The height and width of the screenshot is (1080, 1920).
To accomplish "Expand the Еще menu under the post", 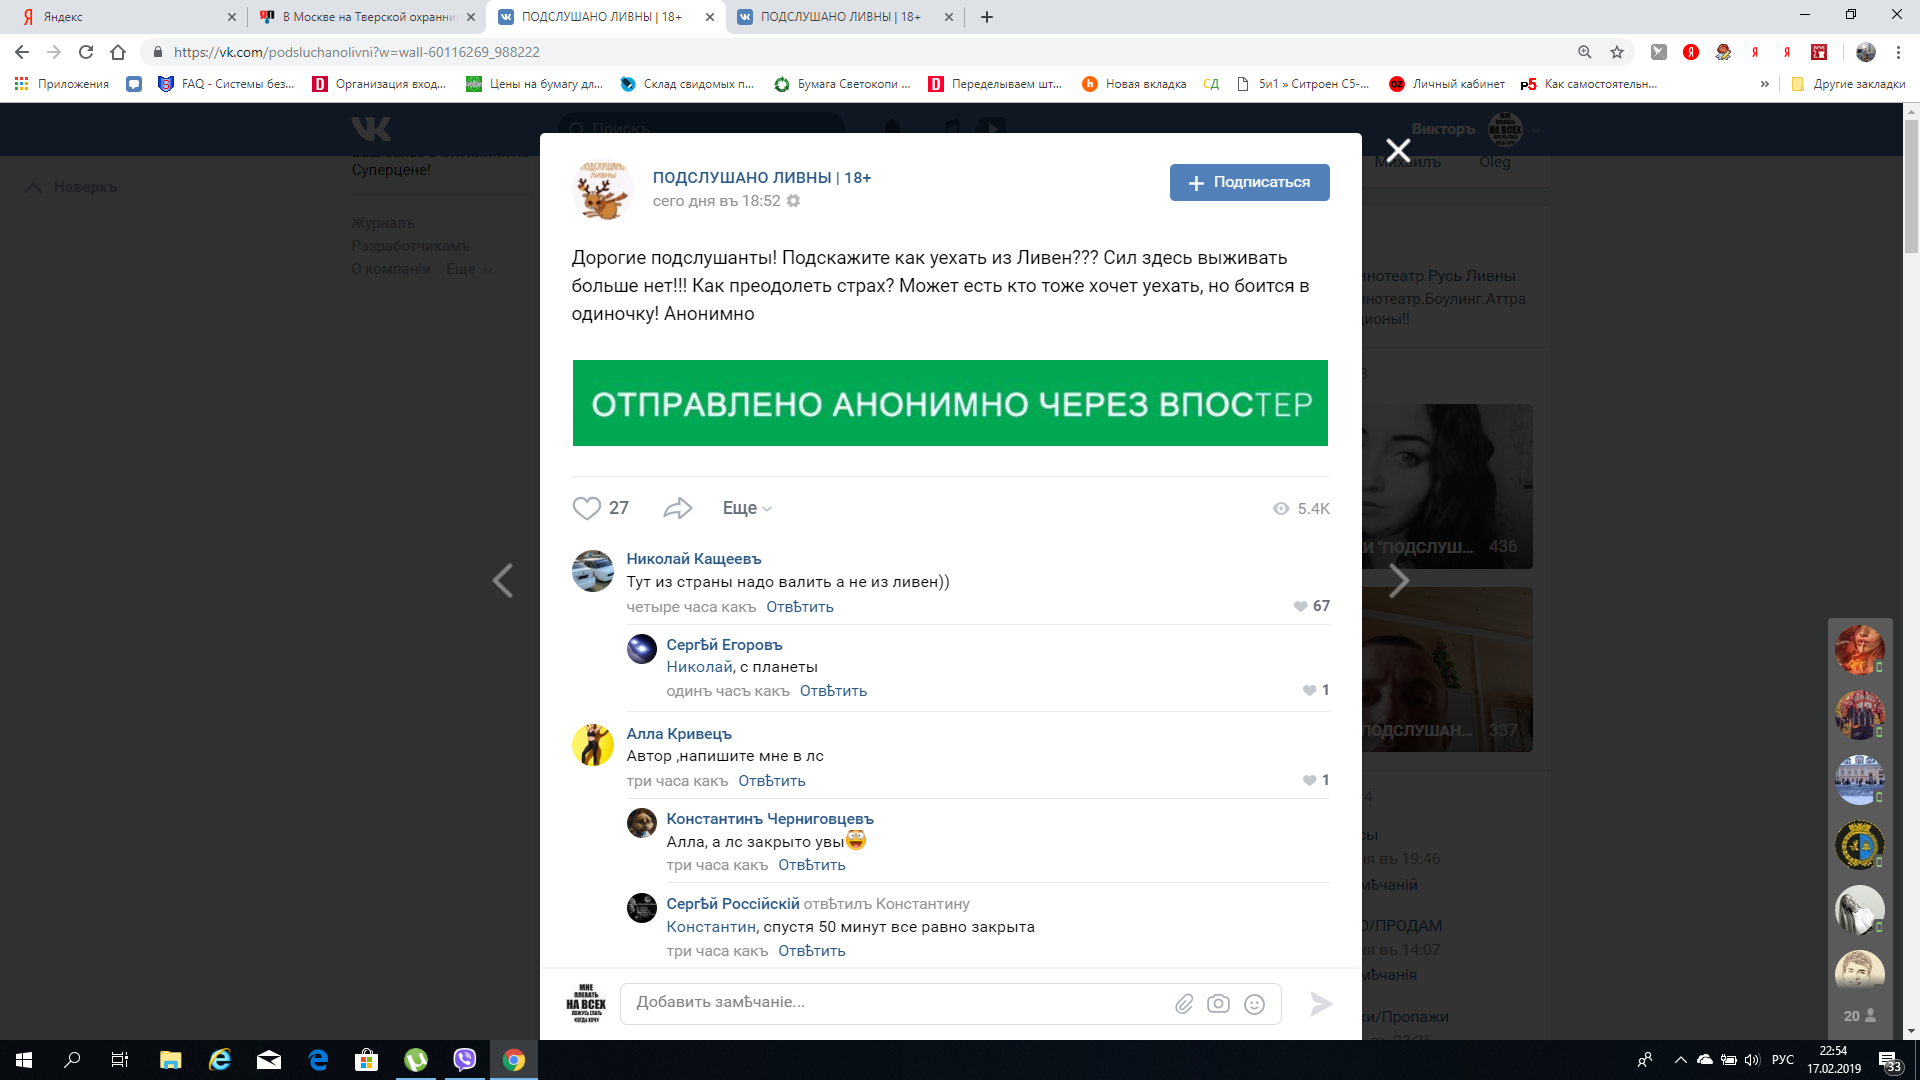I will tap(747, 508).
